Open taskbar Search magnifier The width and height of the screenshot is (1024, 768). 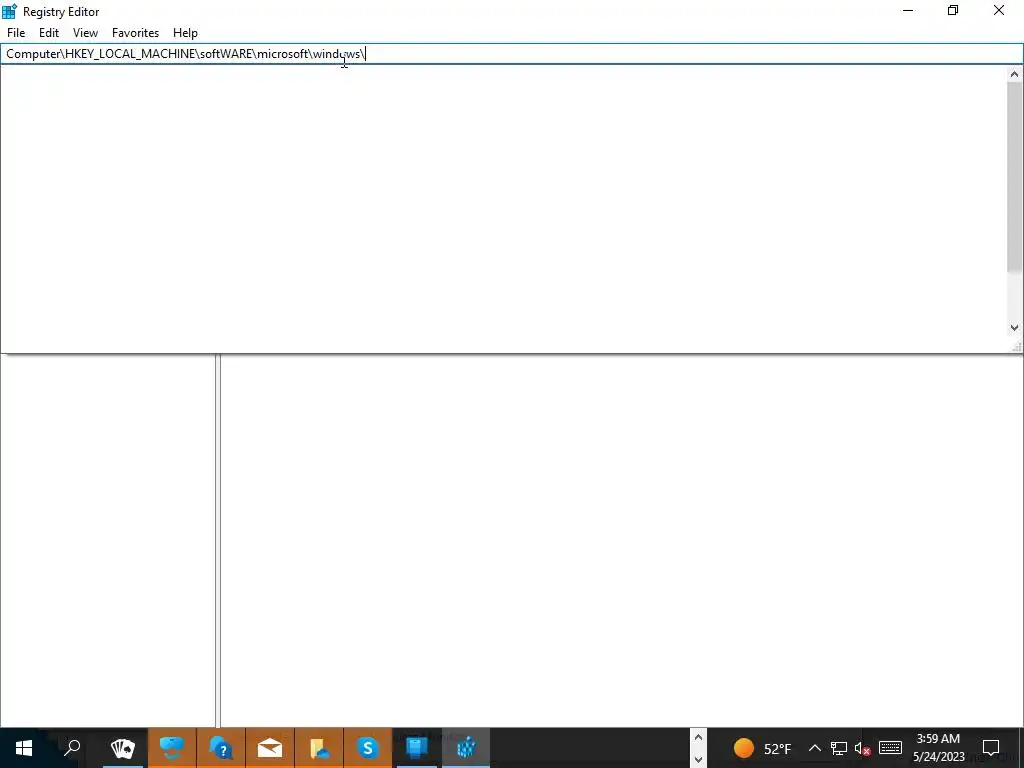coord(72,748)
